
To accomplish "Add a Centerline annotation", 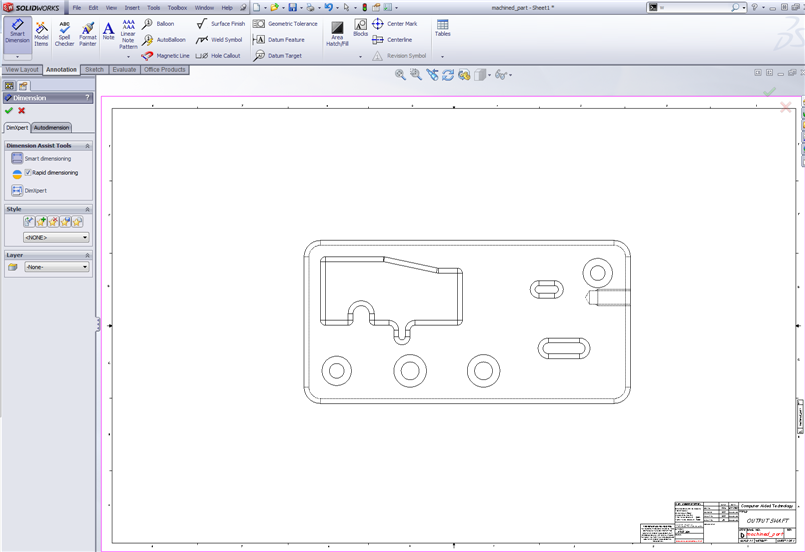I will tap(392, 40).
